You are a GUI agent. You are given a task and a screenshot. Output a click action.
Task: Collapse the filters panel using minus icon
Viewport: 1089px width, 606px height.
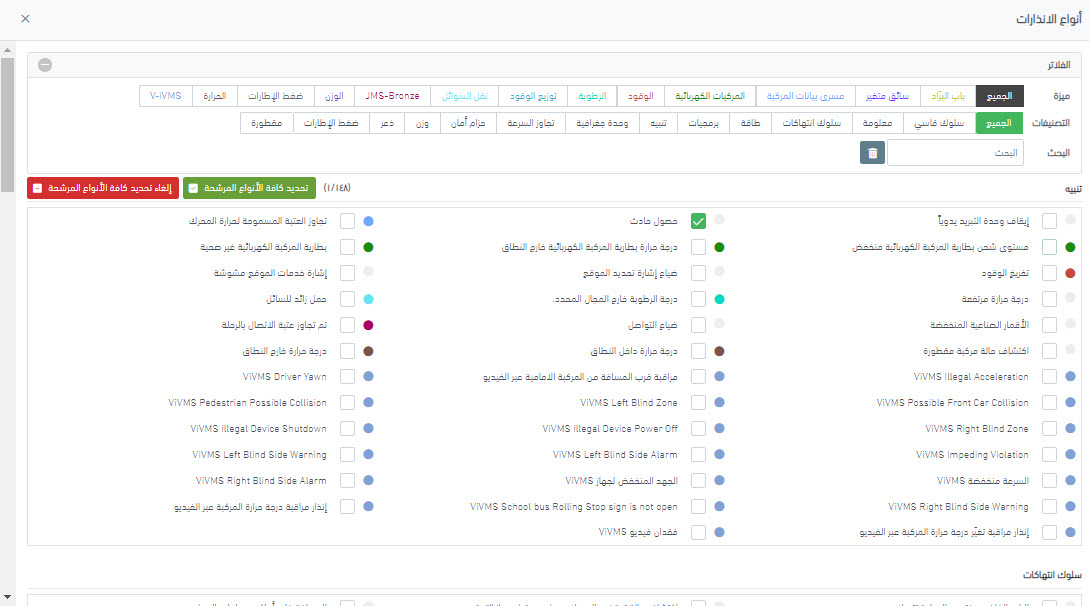pyautogui.click(x=45, y=65)
